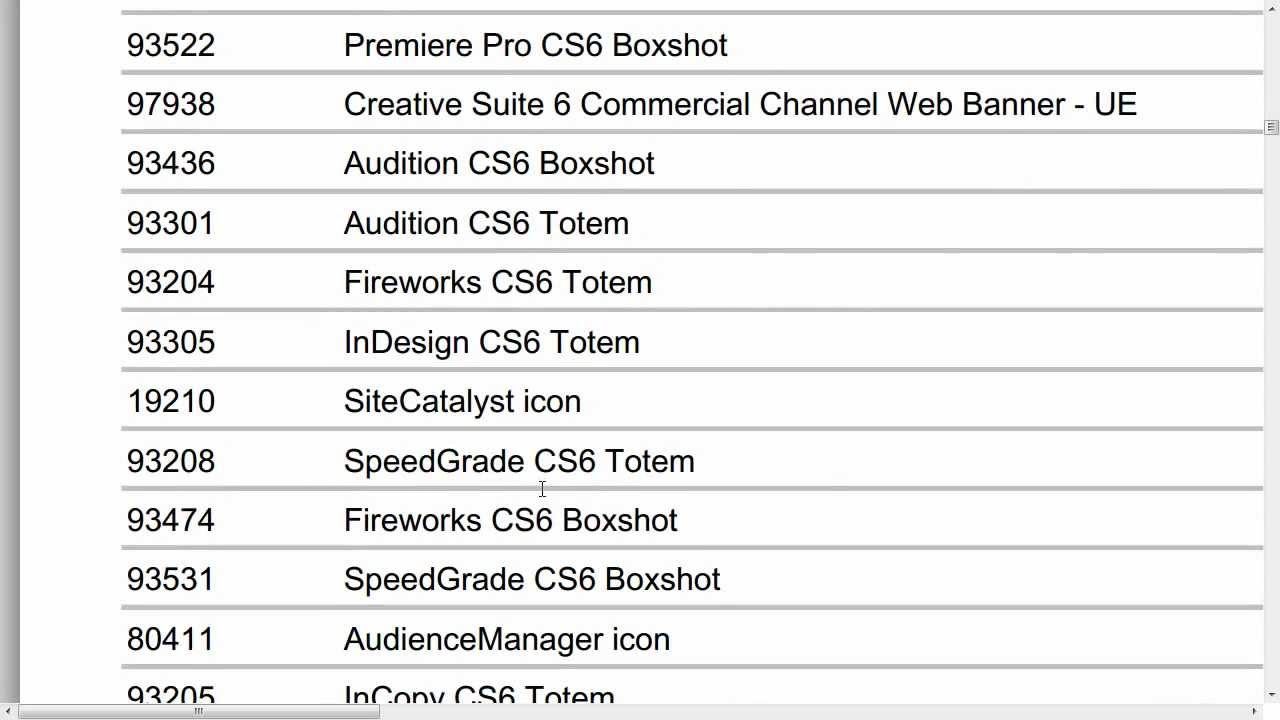Click ID number 19210

(171, 401)
